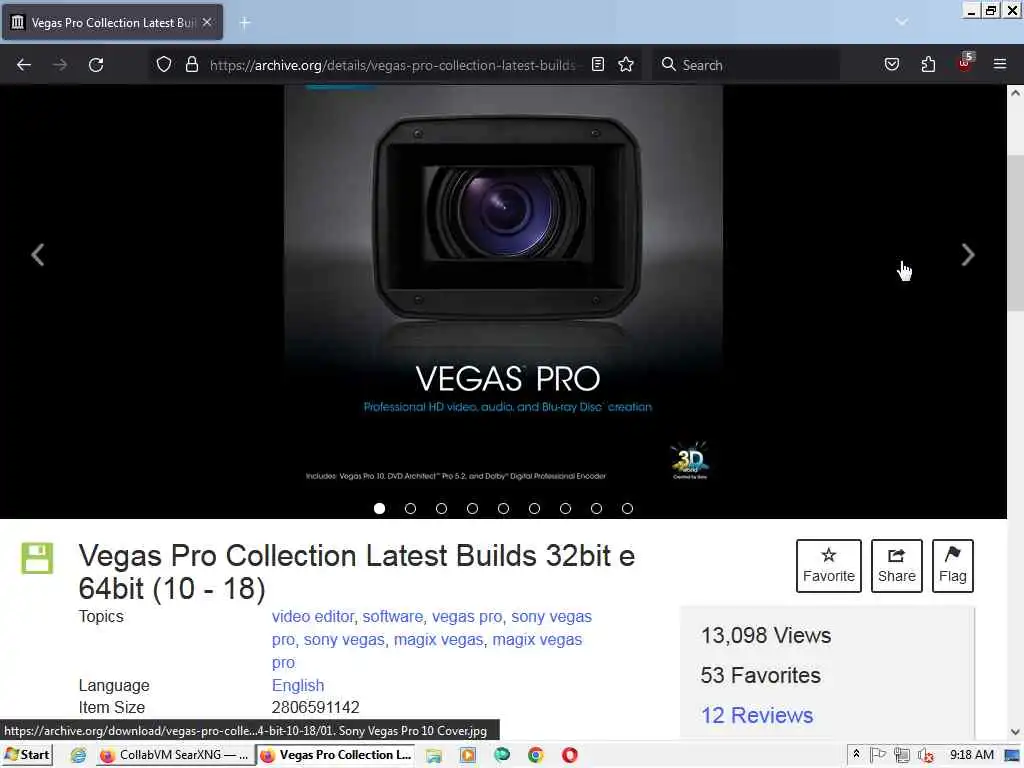This screenshot has height=768, width=1024.
Task: Click the page scrollbar up arrow
Action: click(1015, 93)
